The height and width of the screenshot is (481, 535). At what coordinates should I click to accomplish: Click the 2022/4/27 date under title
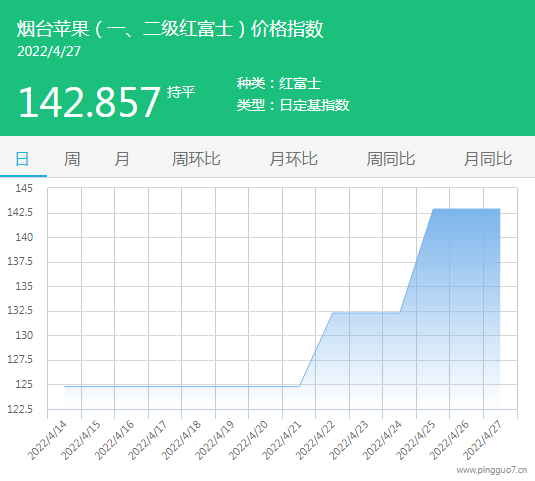[49, 52]
